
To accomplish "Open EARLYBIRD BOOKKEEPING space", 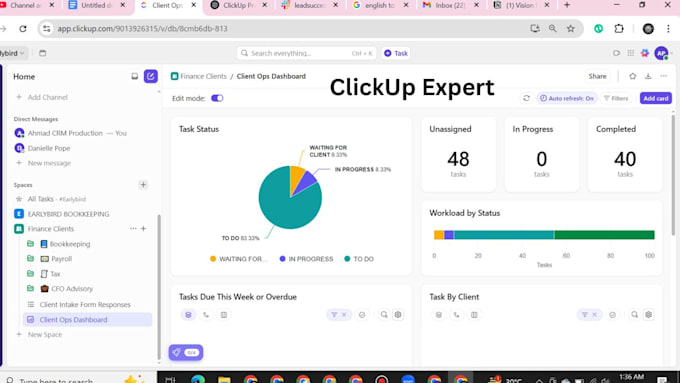I will 68,214.
